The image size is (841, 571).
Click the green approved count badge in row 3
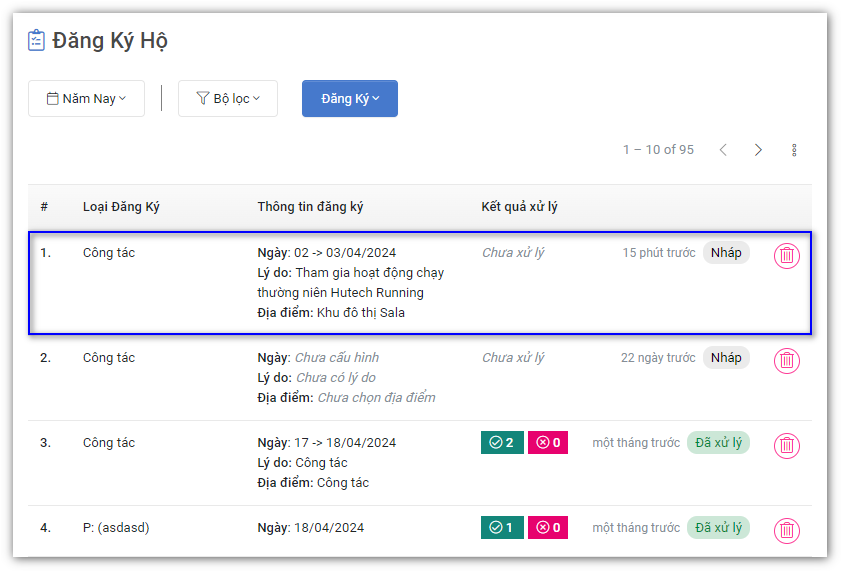[x=502, y=443]
